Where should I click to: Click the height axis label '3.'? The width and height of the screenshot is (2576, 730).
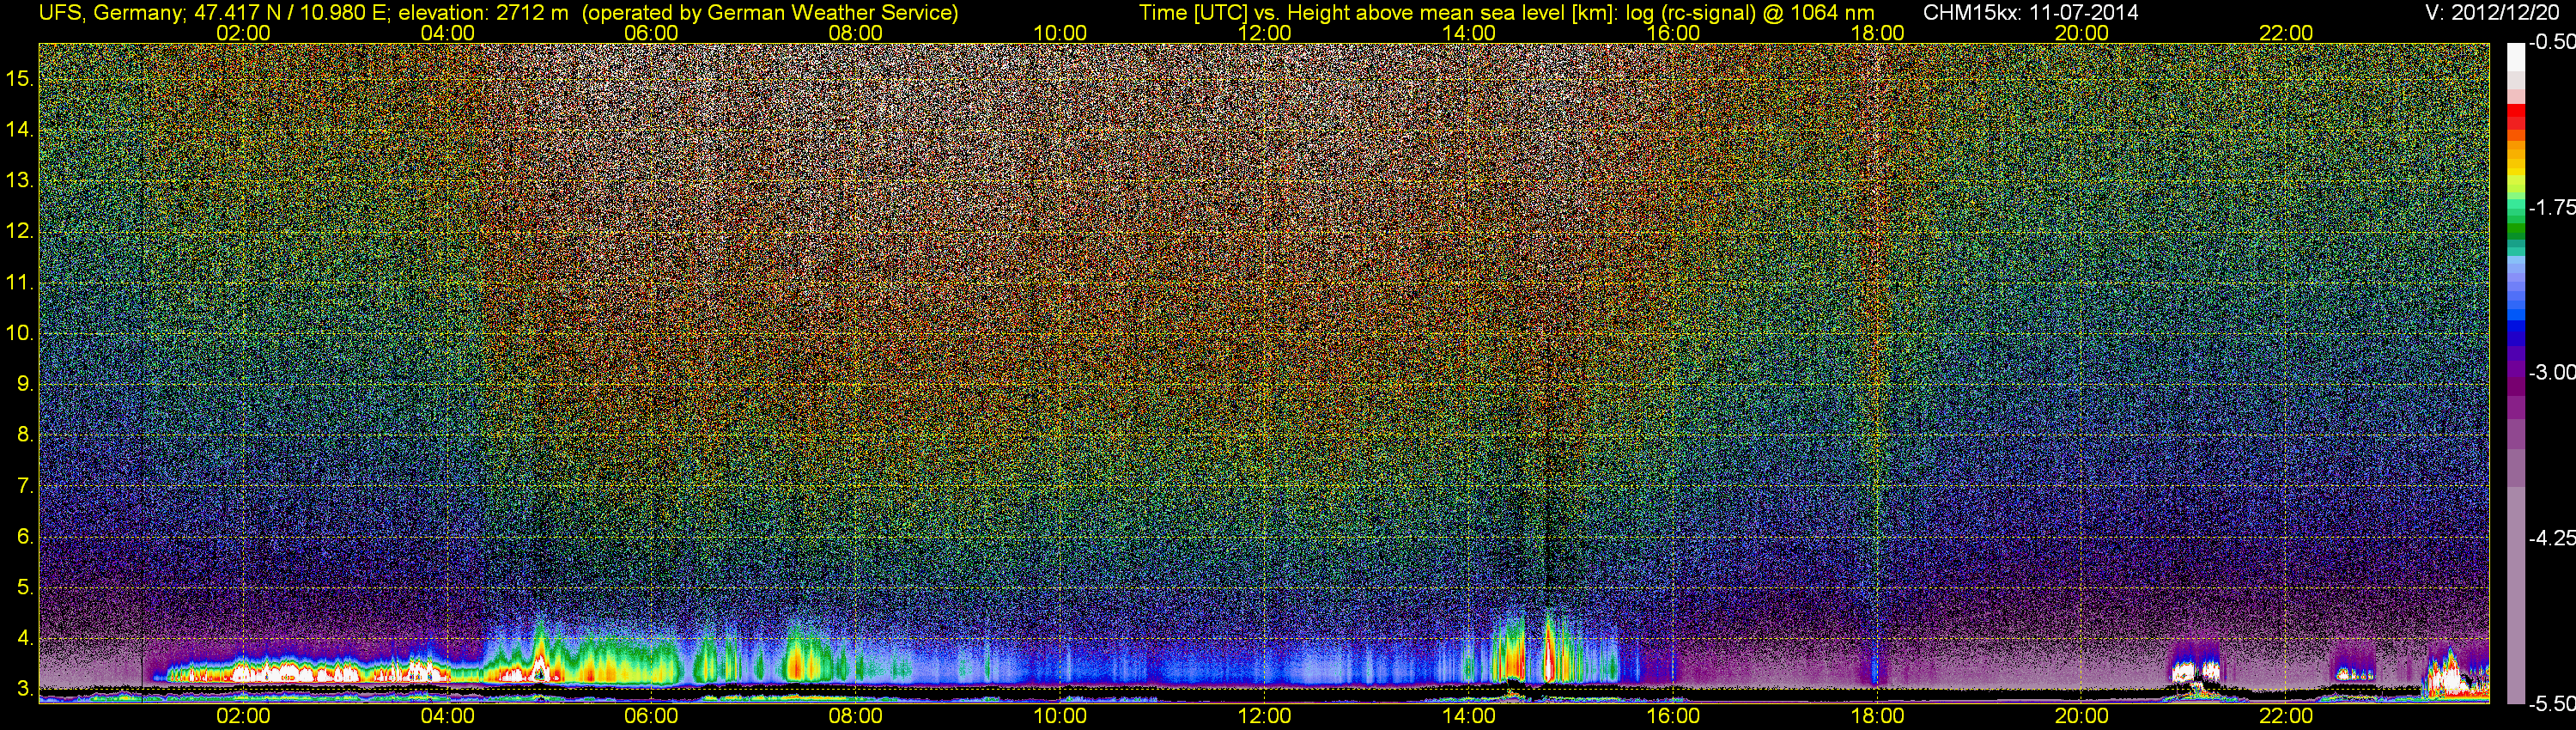click(26, 689)
